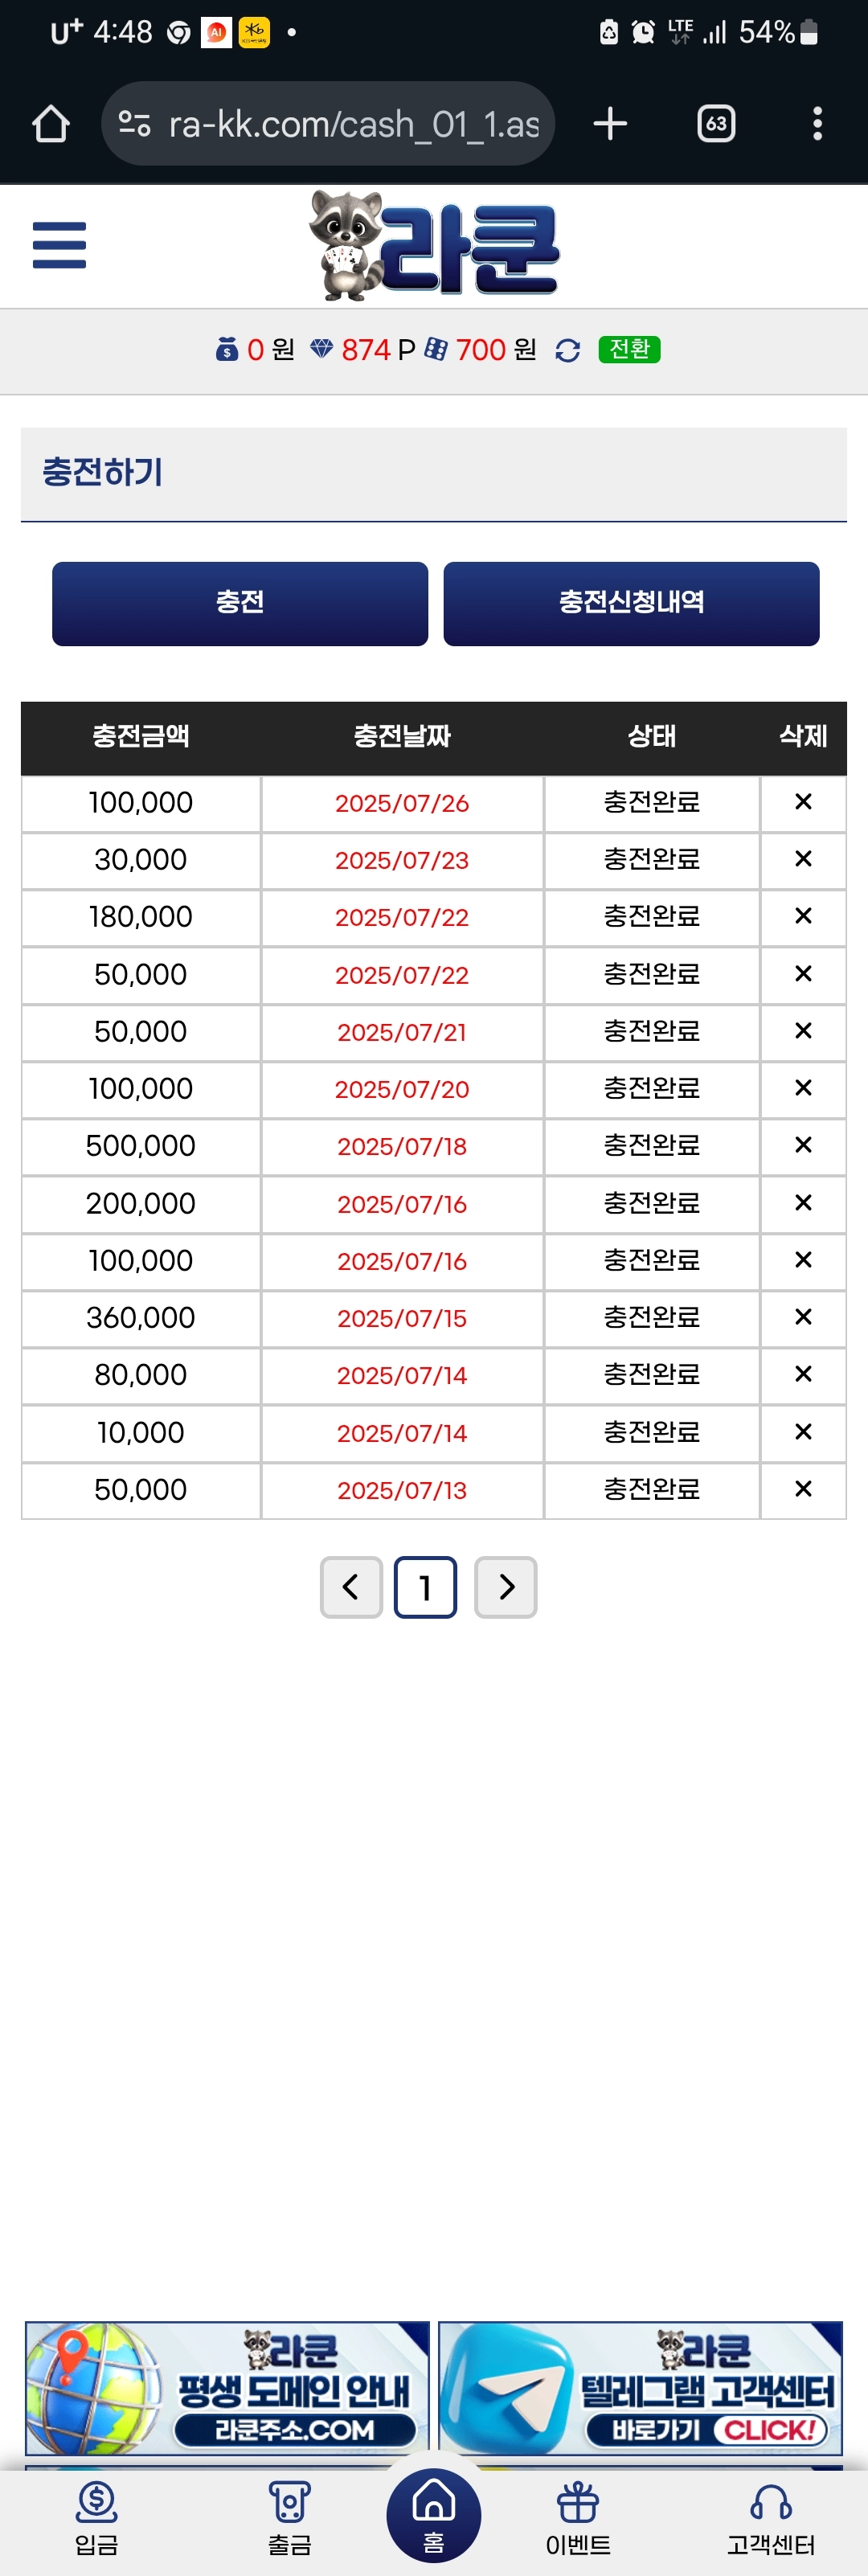Open the browser three-dot overflow menu
The image size is (868, 2576).
(x=817, y=124)
